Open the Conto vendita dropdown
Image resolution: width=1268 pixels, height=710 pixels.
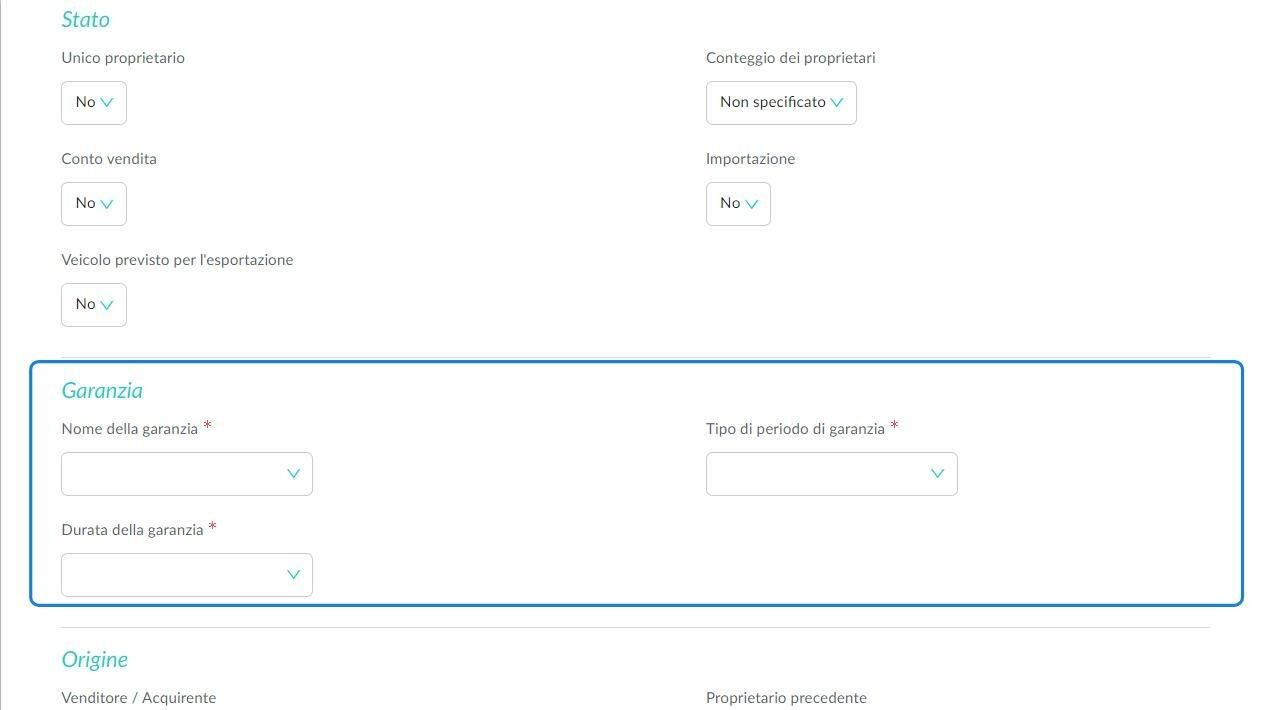coord(94,204)
